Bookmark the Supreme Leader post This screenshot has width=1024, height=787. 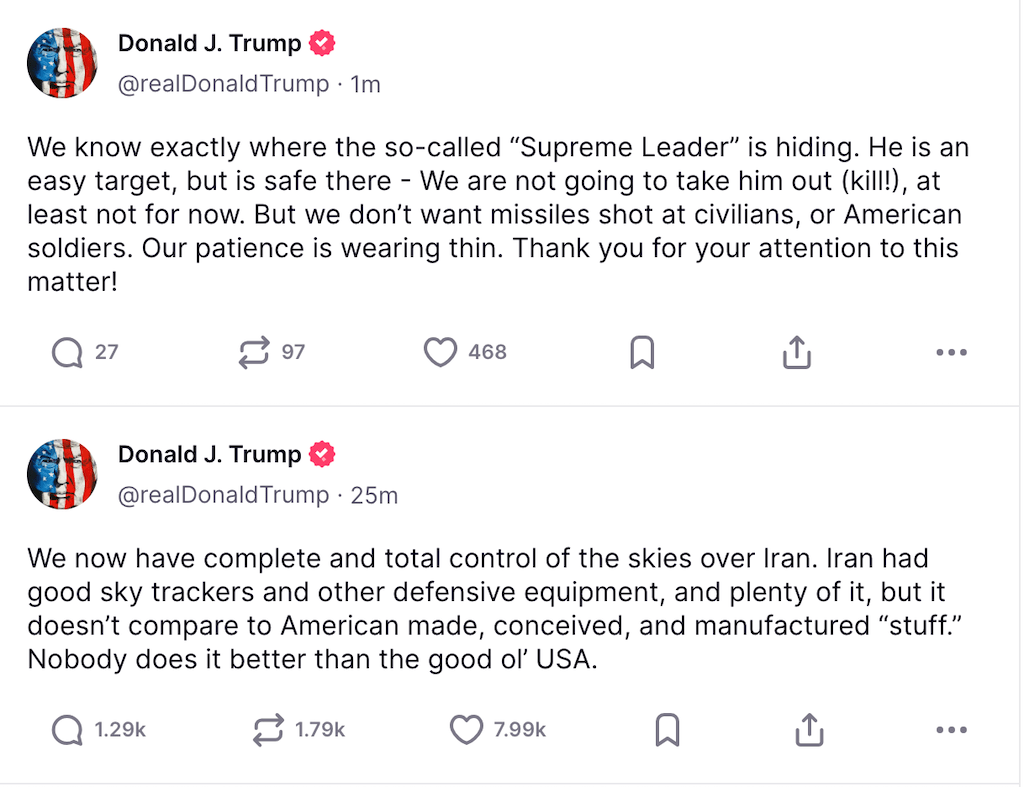(x=642, y=352)
